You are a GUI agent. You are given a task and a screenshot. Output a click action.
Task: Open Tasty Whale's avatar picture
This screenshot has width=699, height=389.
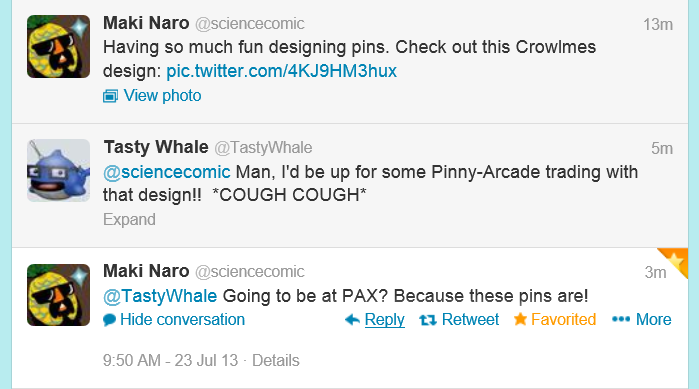(x=58, y=171)
